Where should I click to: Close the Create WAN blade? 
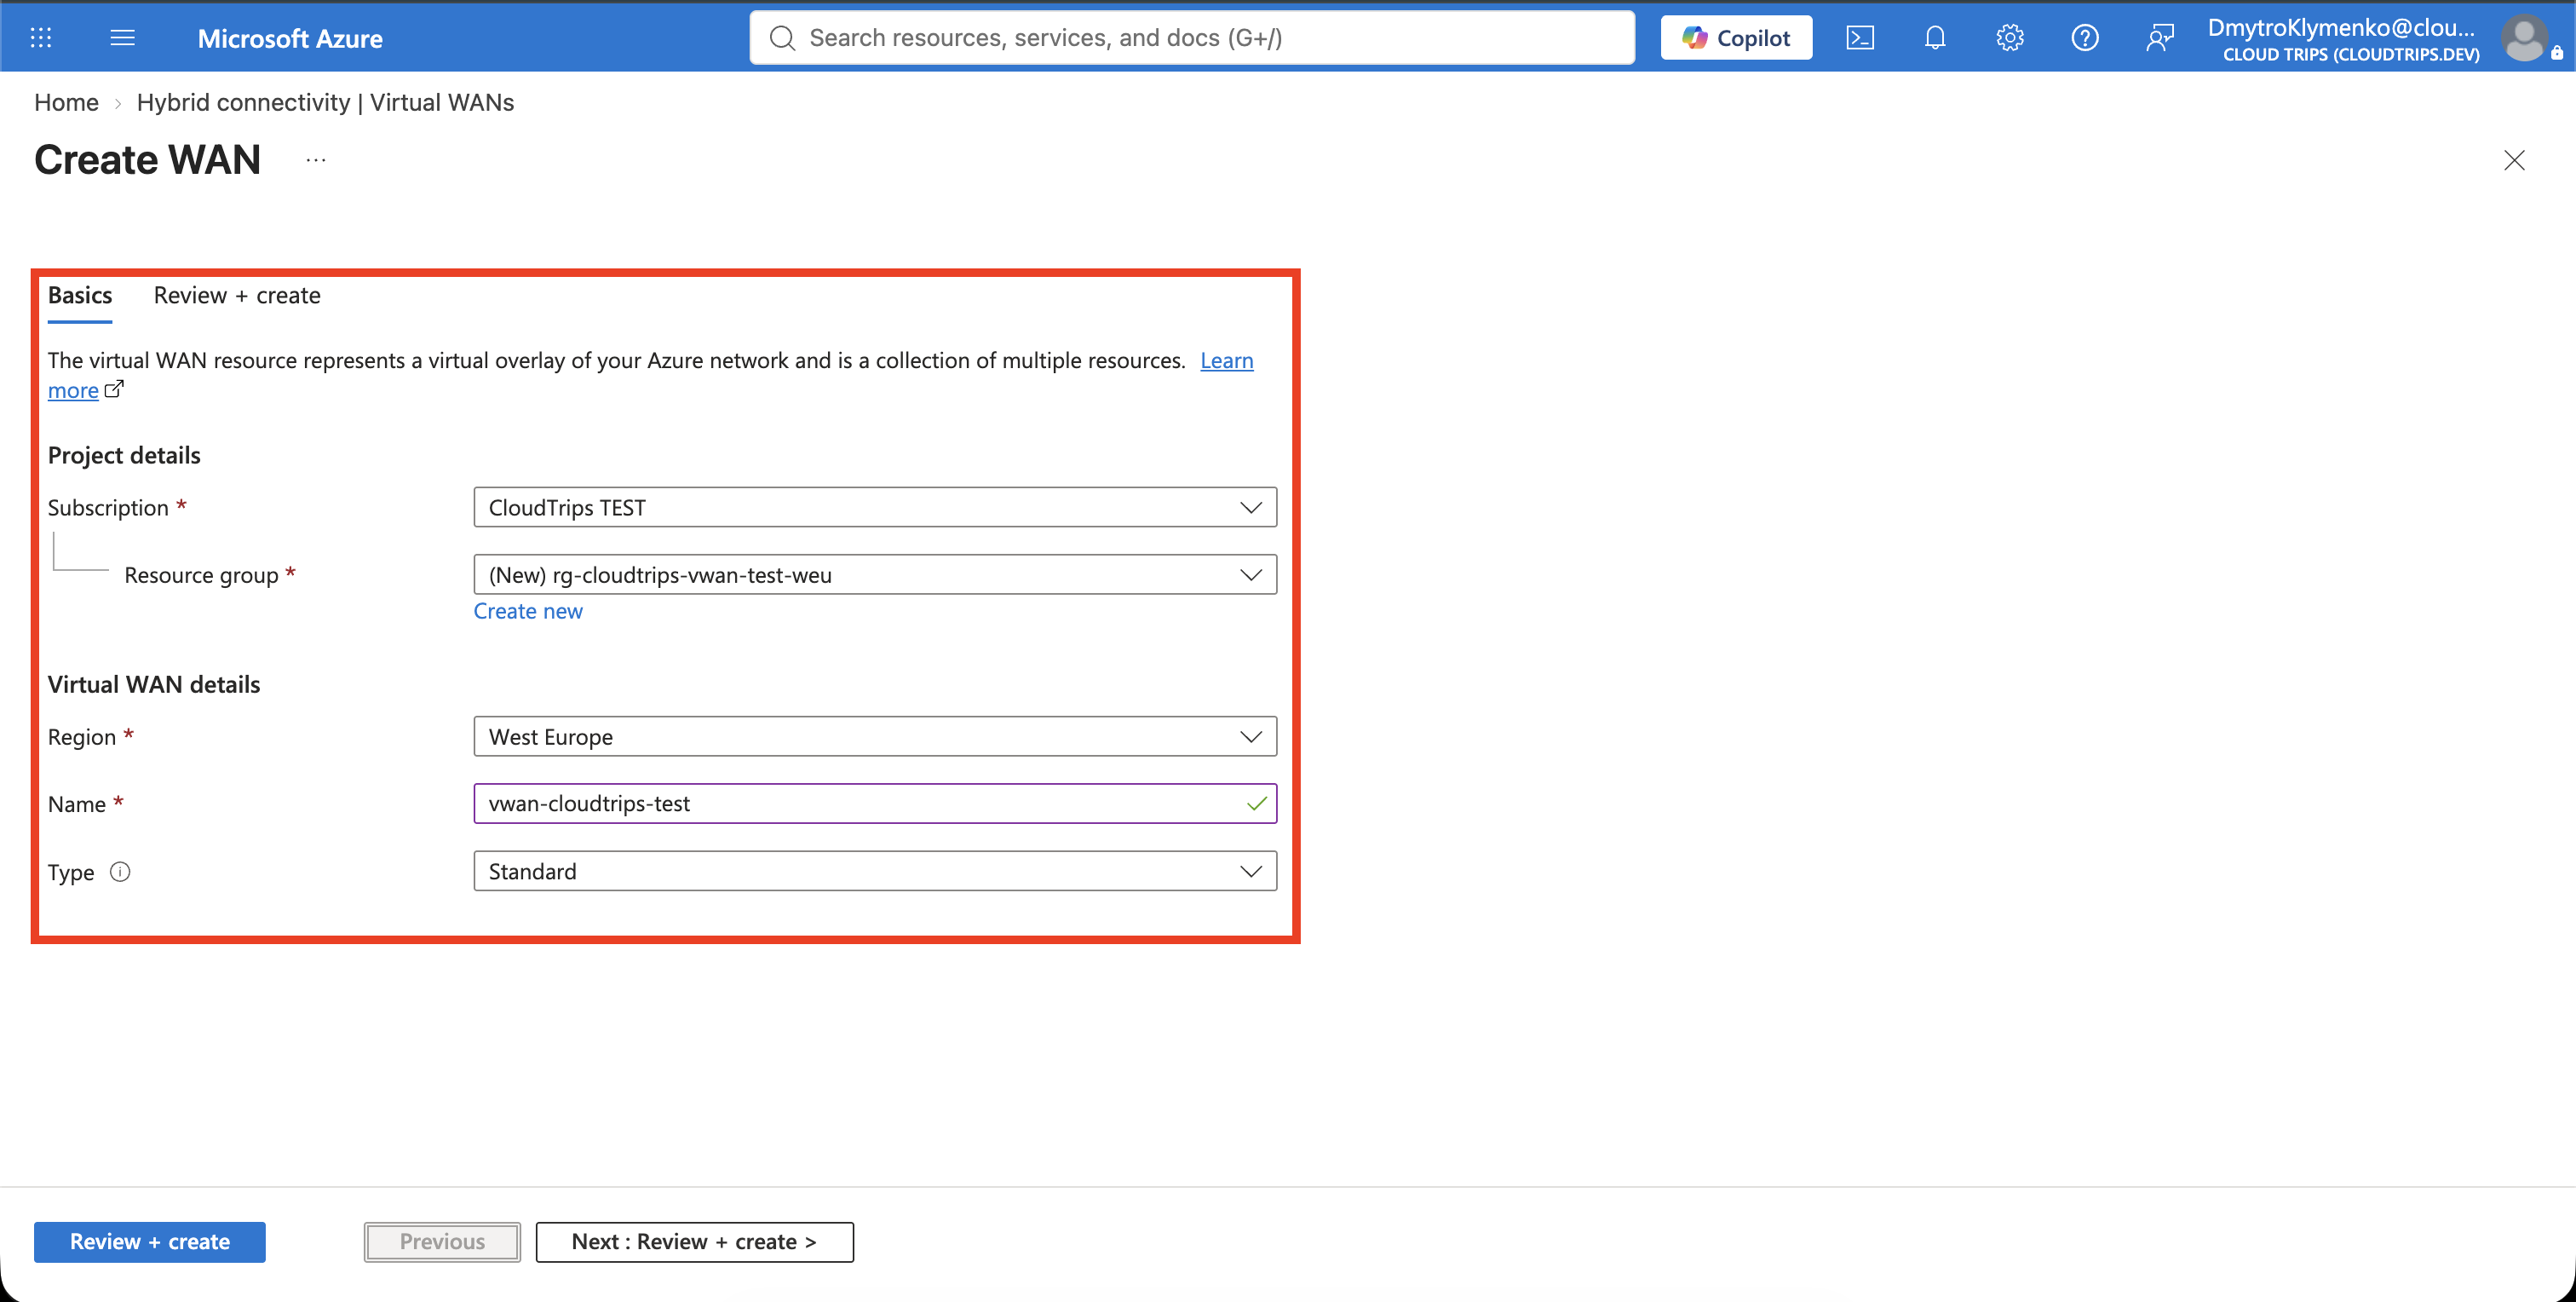pos(2514,160)
